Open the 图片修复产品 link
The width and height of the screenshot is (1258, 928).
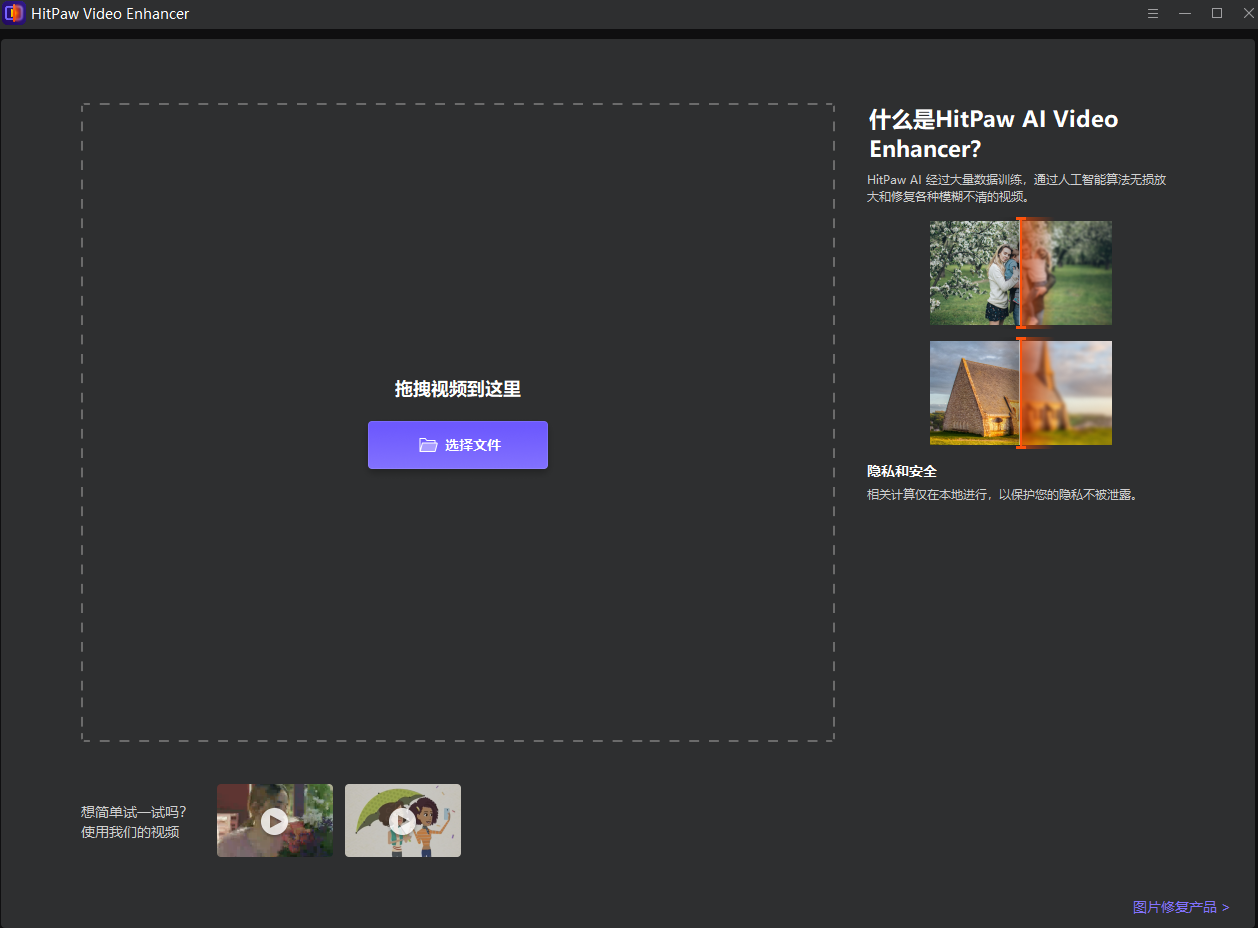pos(1180,907)
